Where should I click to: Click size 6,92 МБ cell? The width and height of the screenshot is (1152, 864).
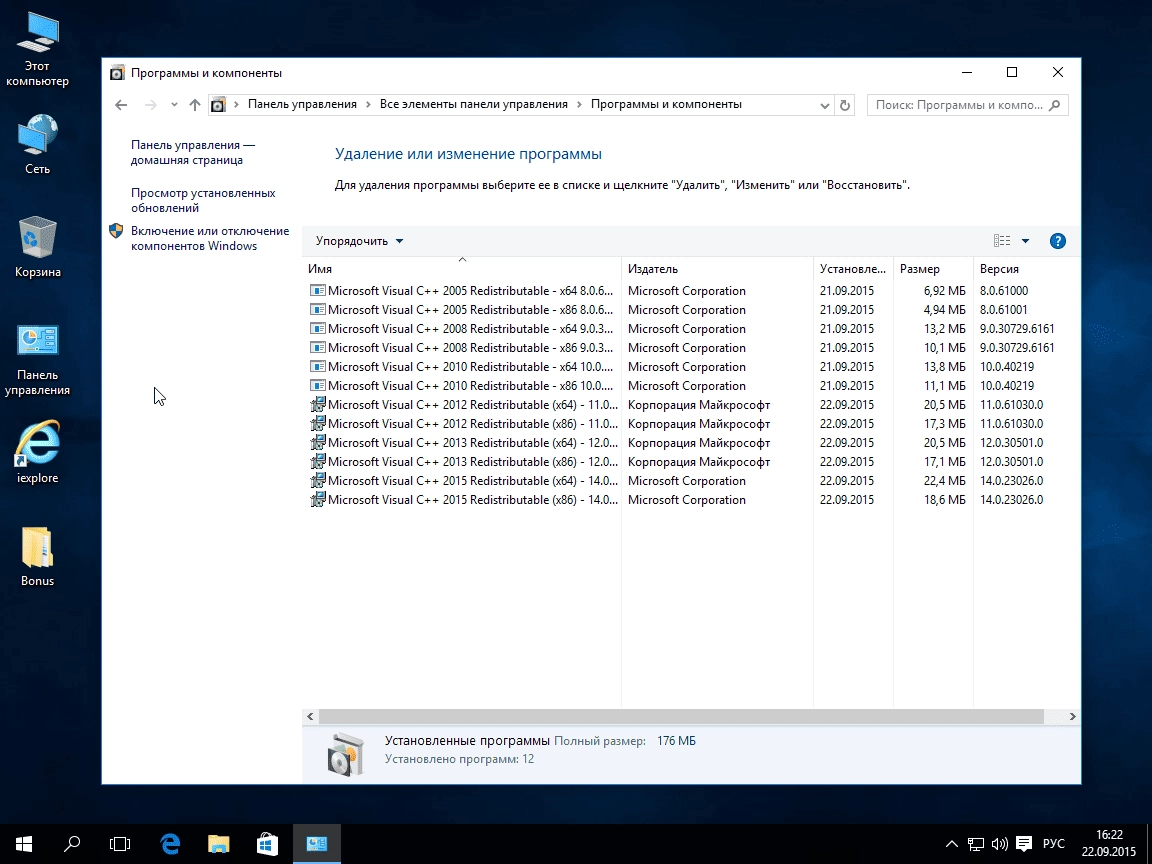(x=945, y=291)
